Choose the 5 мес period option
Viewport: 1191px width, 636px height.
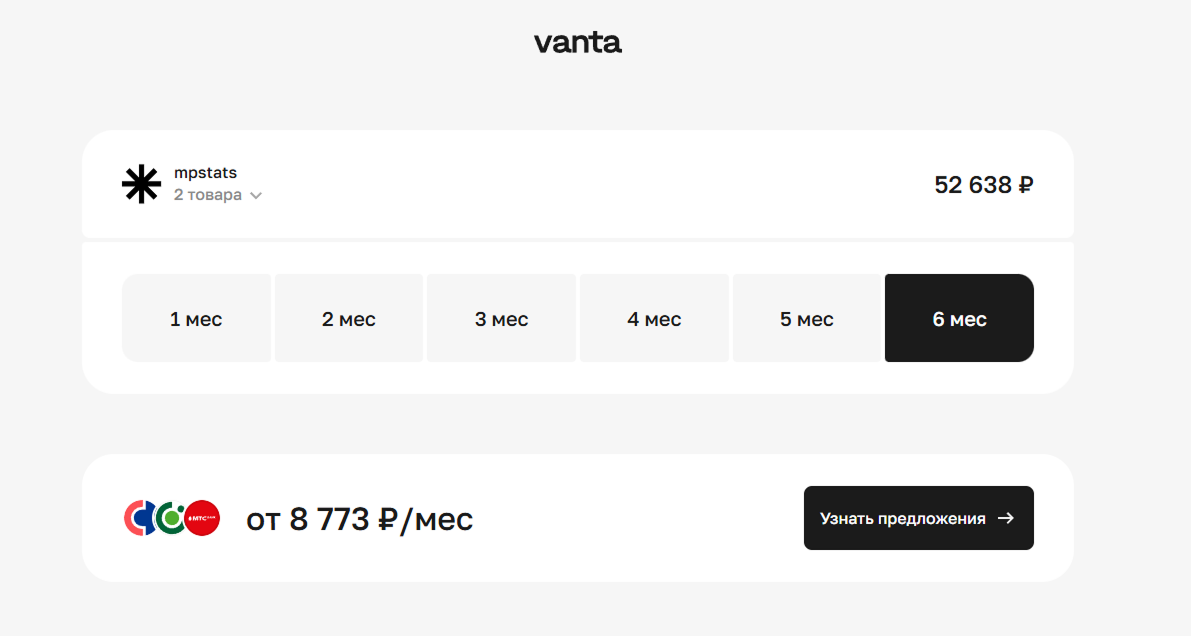click(x=807, y=318)
